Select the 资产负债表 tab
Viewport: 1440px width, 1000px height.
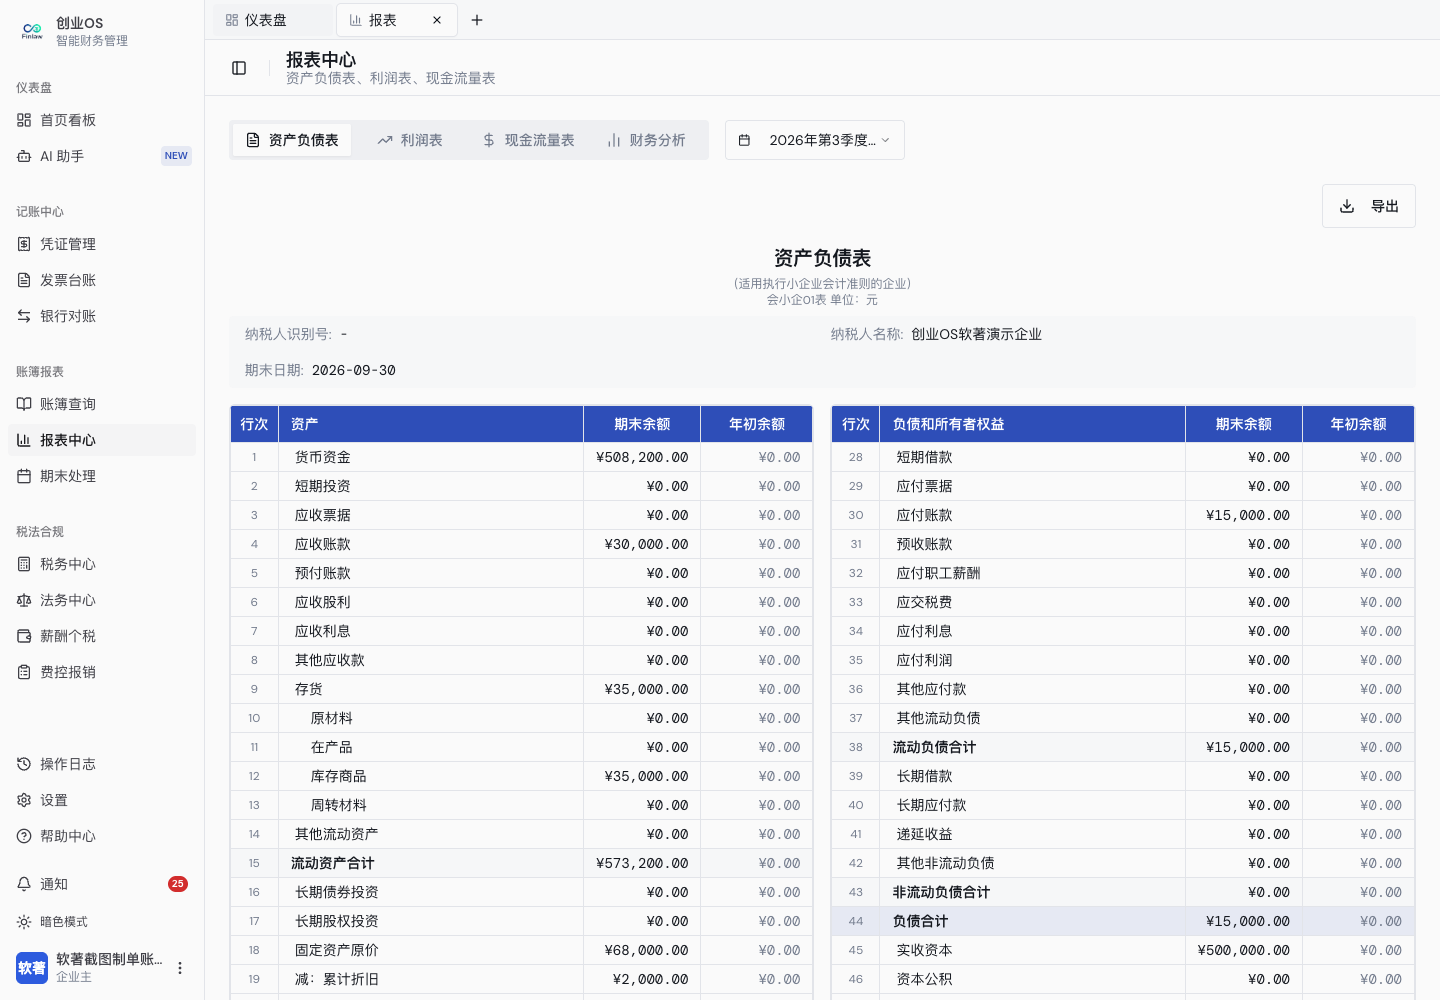pyautogui.click(x=292, y=140)
